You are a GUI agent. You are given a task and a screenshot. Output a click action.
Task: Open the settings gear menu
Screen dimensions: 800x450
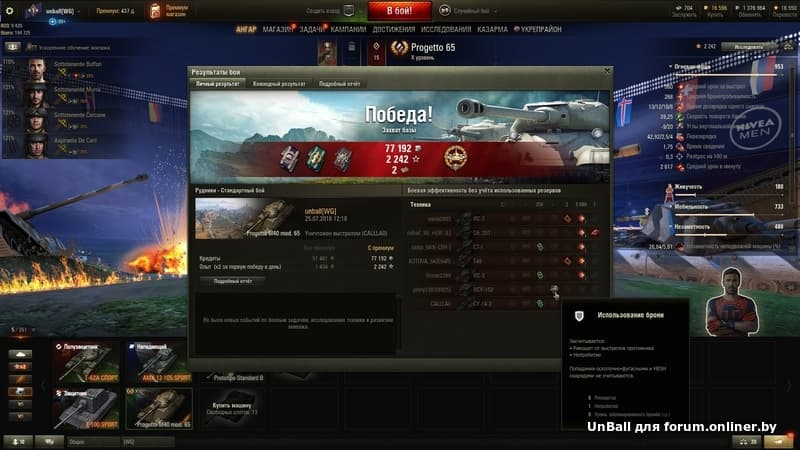pyautogui.click(x=9, y=10)
